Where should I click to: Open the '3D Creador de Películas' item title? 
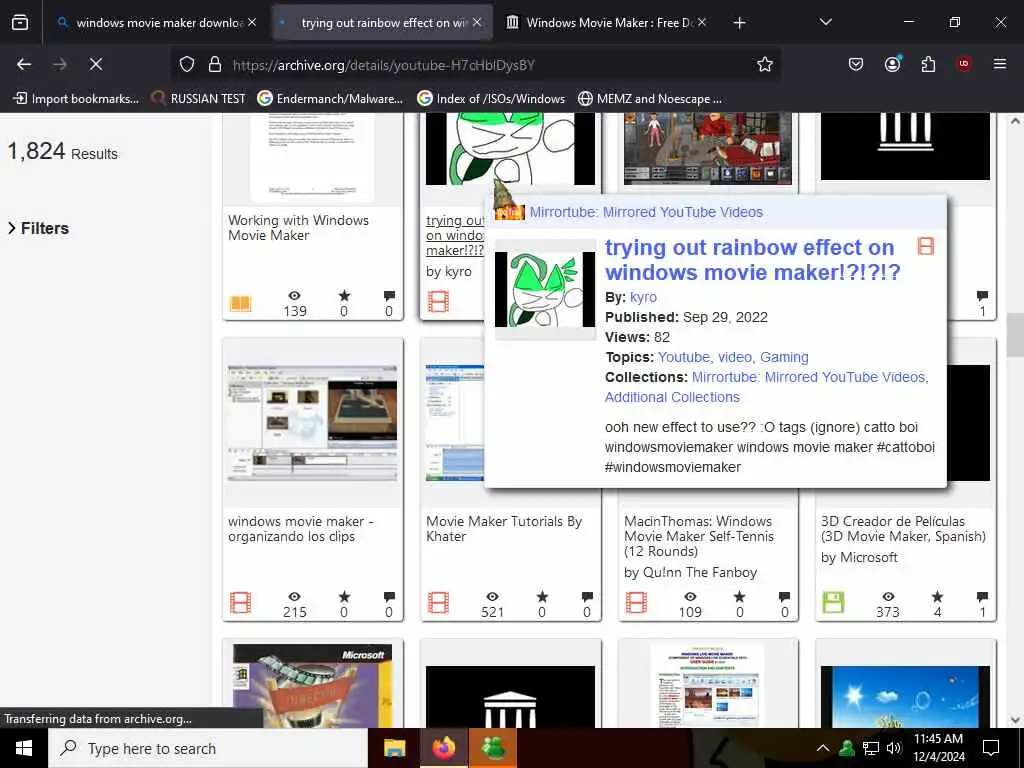903,529
